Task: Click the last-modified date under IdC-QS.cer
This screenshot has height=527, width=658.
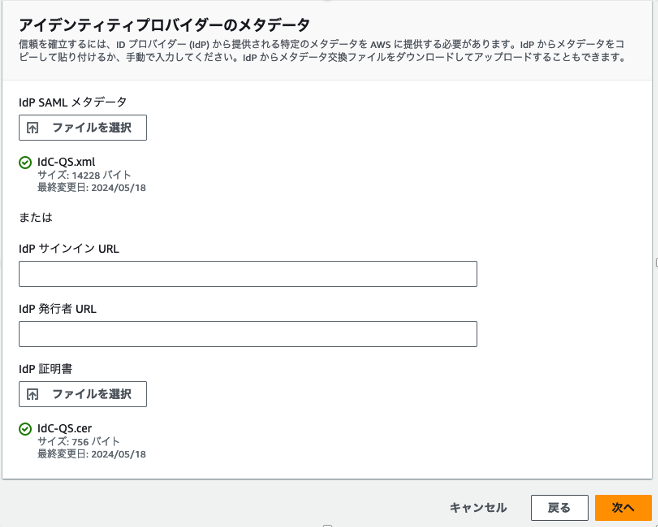Action: [x=92, y=454]
